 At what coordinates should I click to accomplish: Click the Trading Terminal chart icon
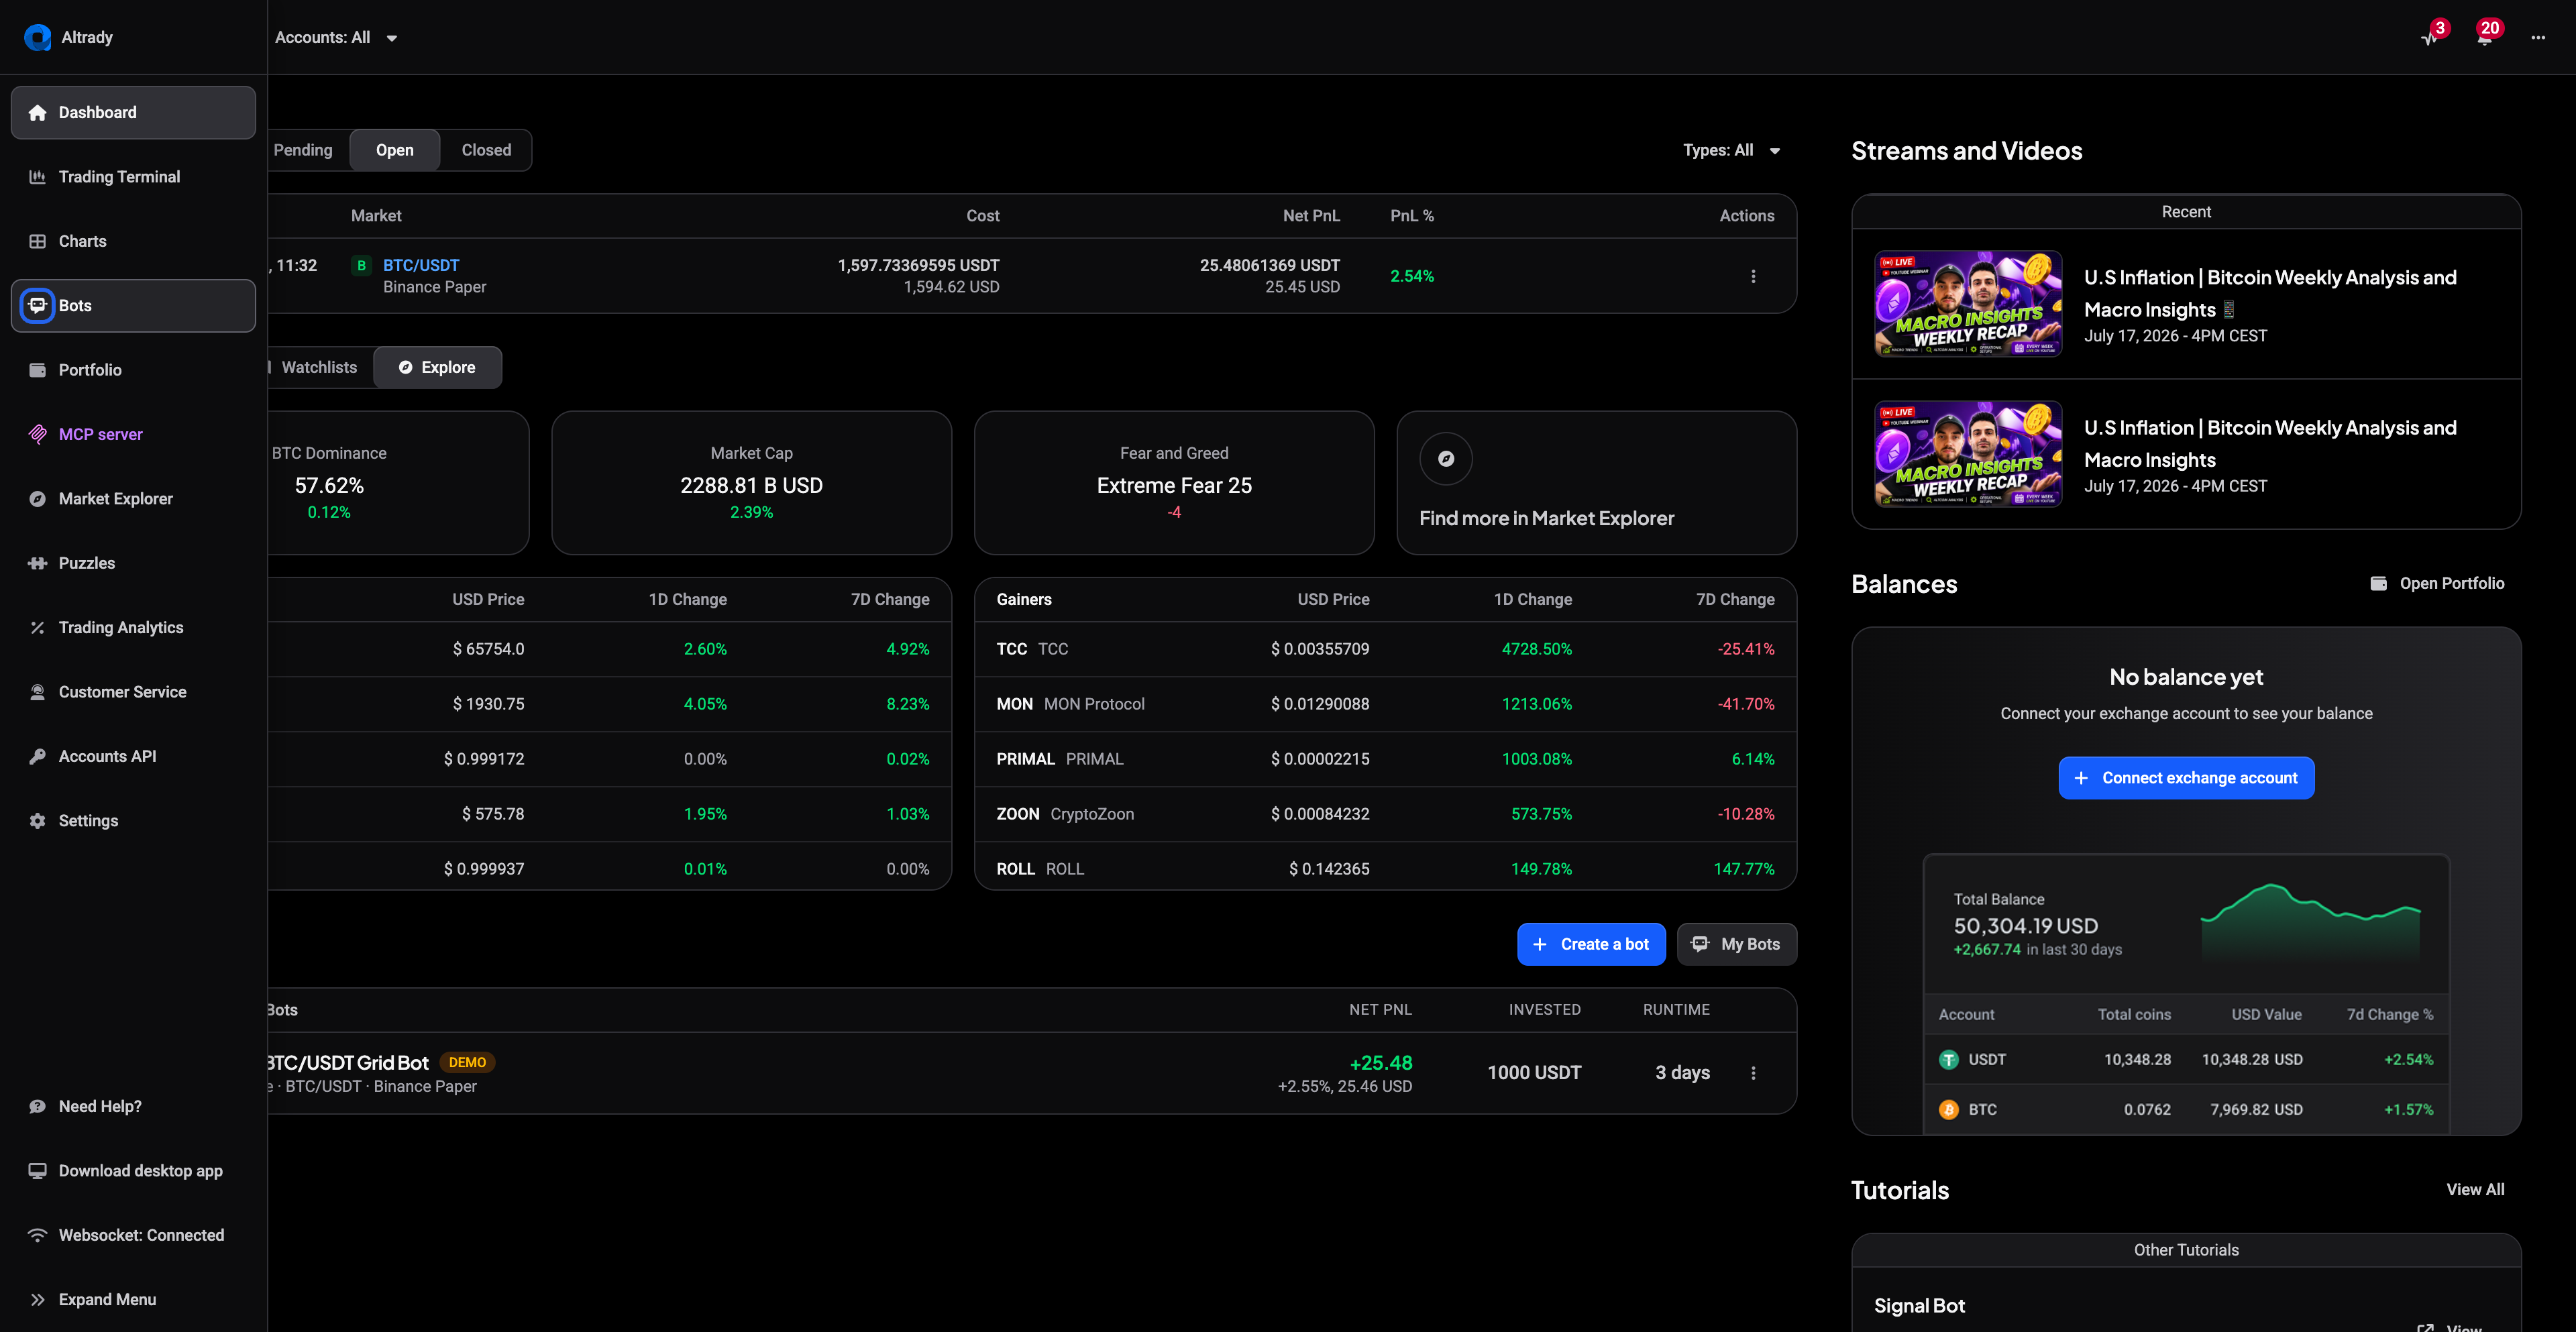pos(38,177)
